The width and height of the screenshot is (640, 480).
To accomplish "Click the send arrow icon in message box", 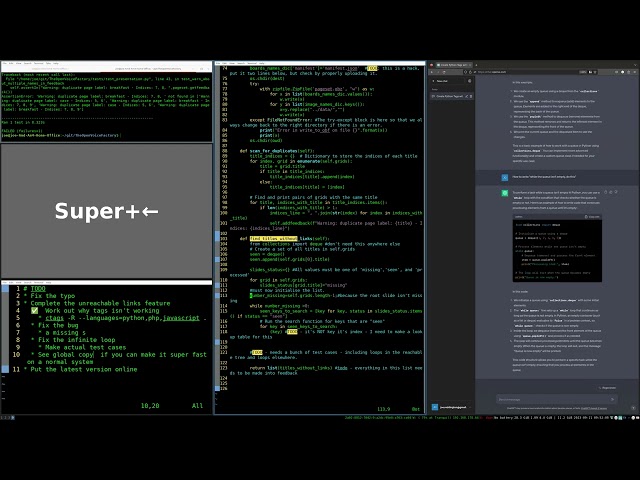I will 612,399.
